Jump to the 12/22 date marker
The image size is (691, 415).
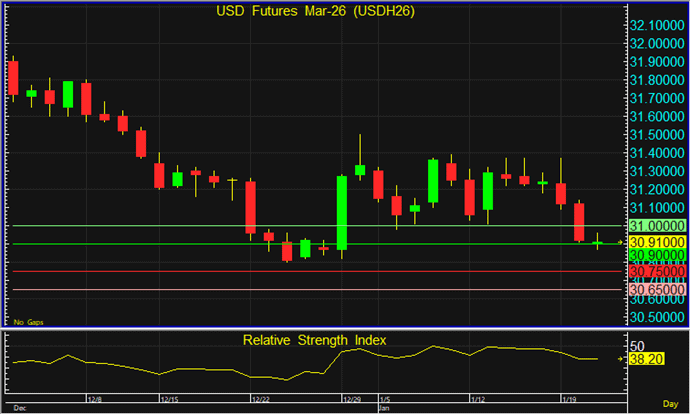pos(260,399)
